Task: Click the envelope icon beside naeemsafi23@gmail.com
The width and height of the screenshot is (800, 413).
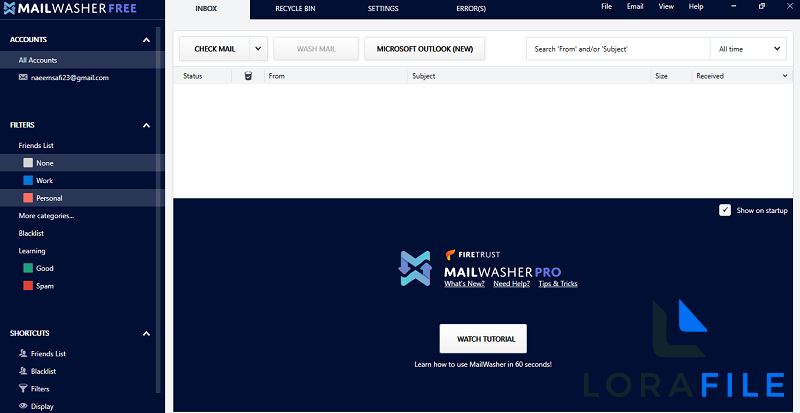Action: pos(23,78)
